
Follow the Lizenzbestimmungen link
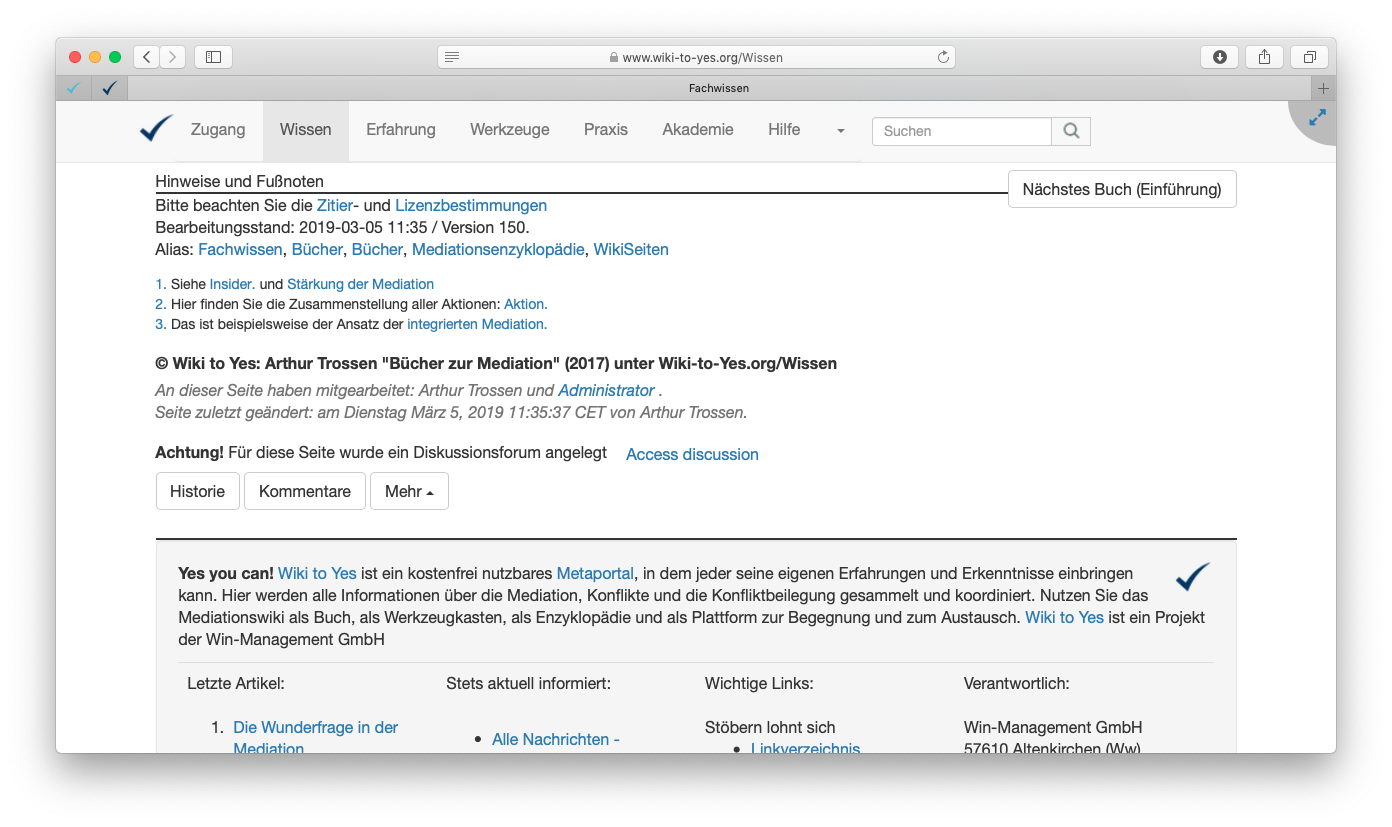coord(471,205)
